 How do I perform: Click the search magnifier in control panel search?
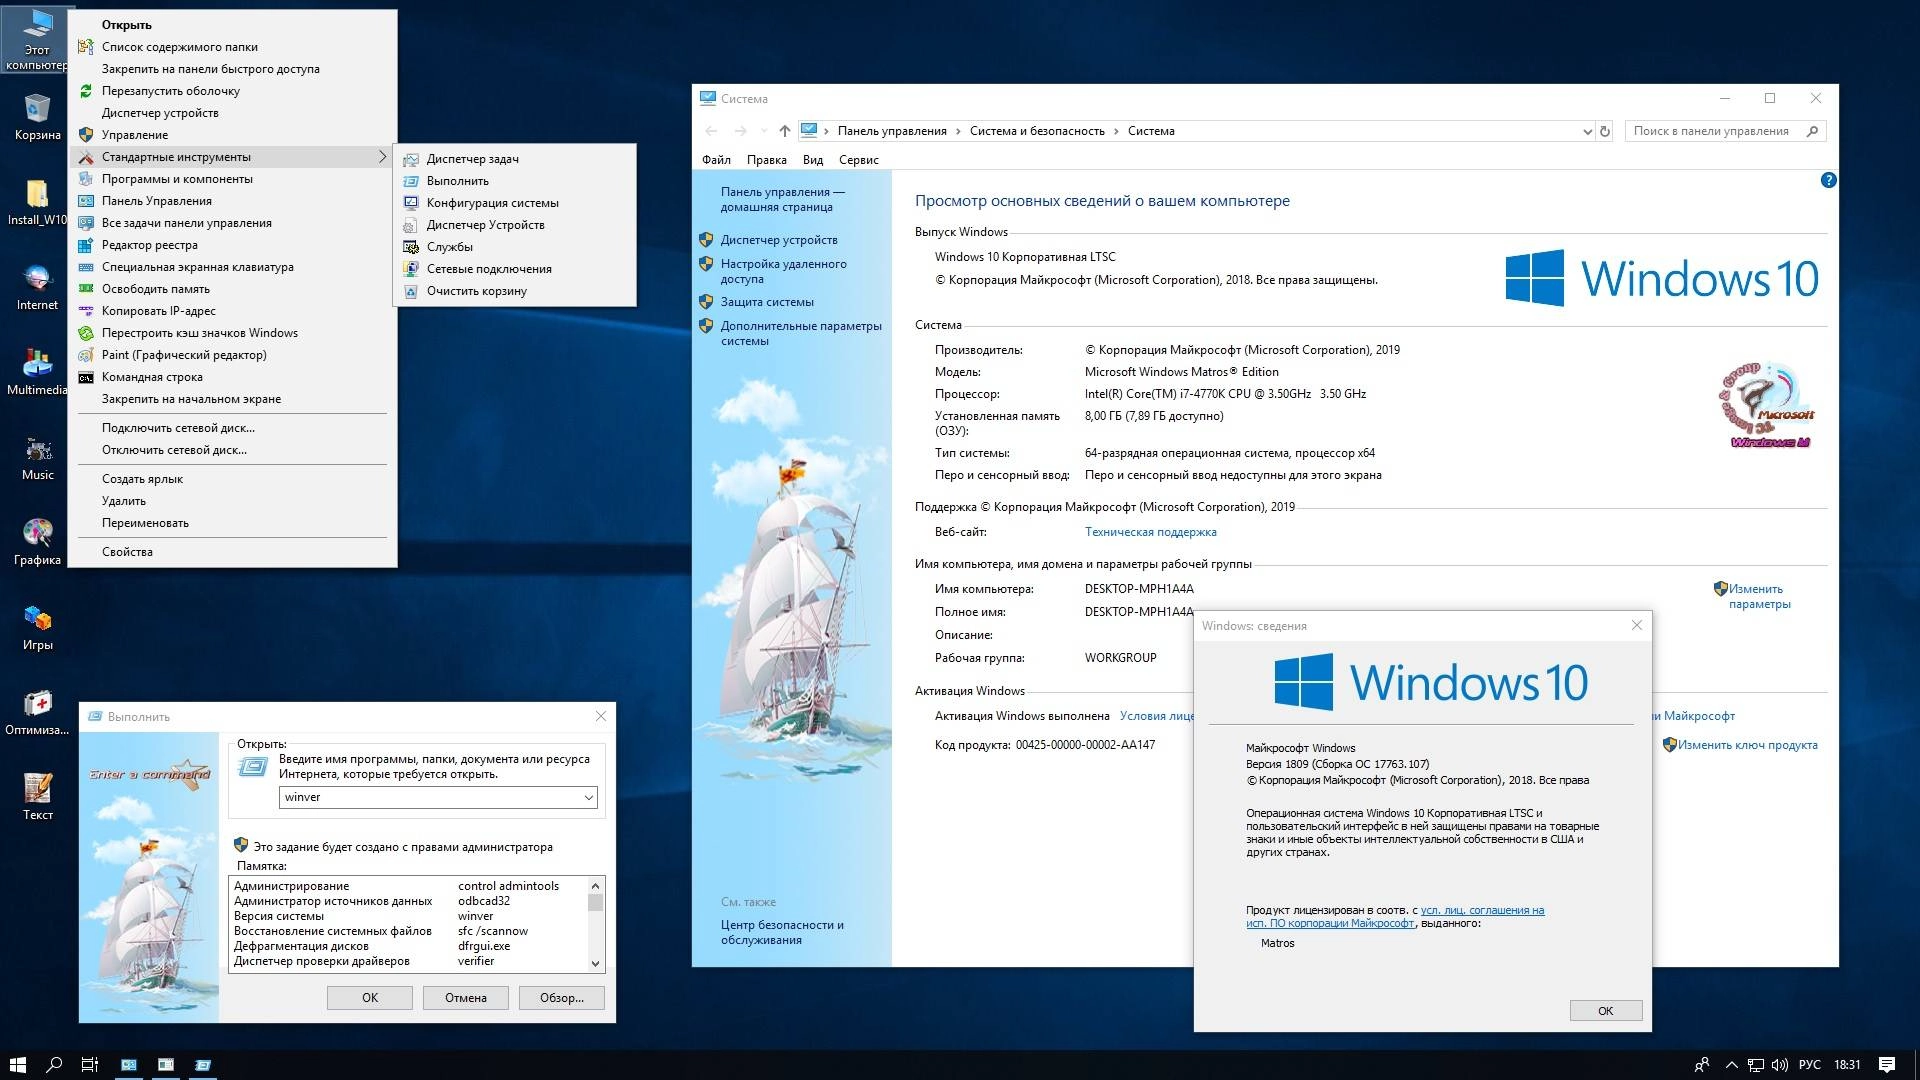(1812, 131)
